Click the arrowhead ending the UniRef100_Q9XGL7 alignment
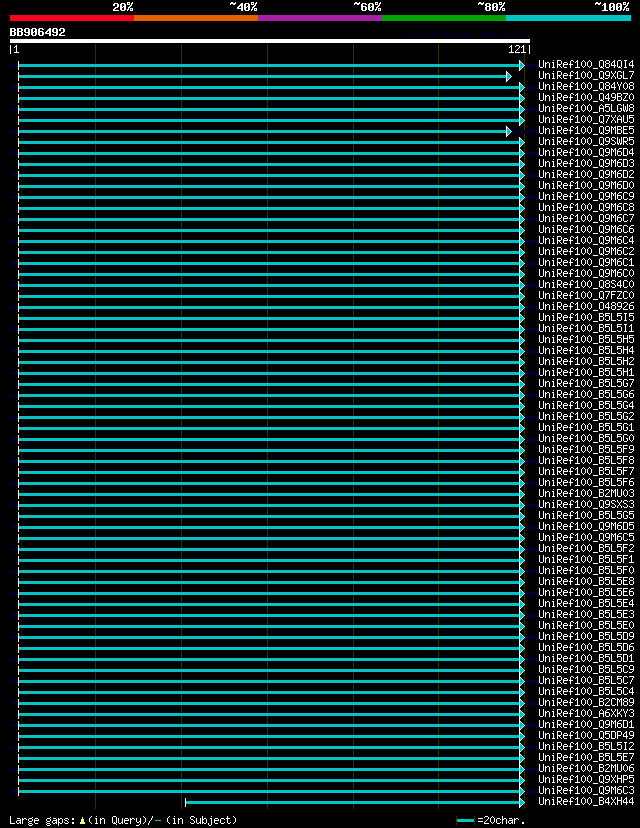 [509, 77]
